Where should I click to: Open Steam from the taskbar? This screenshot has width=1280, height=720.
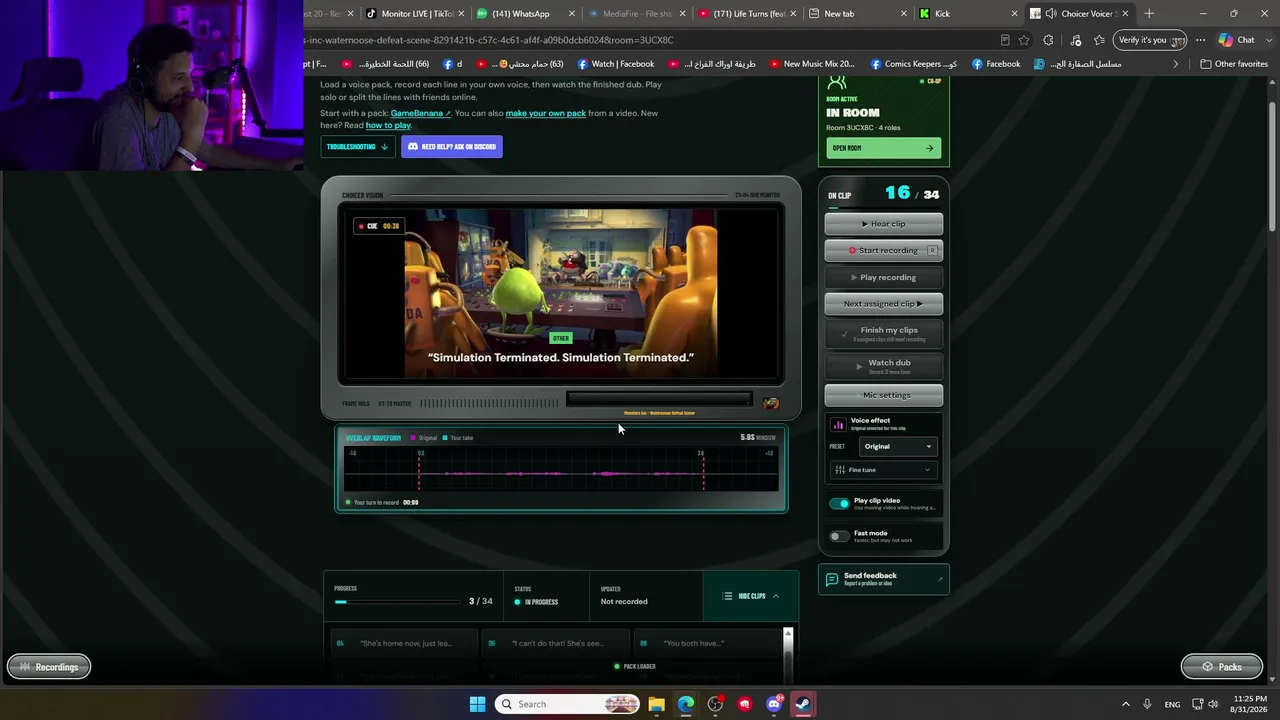[803, 704]
